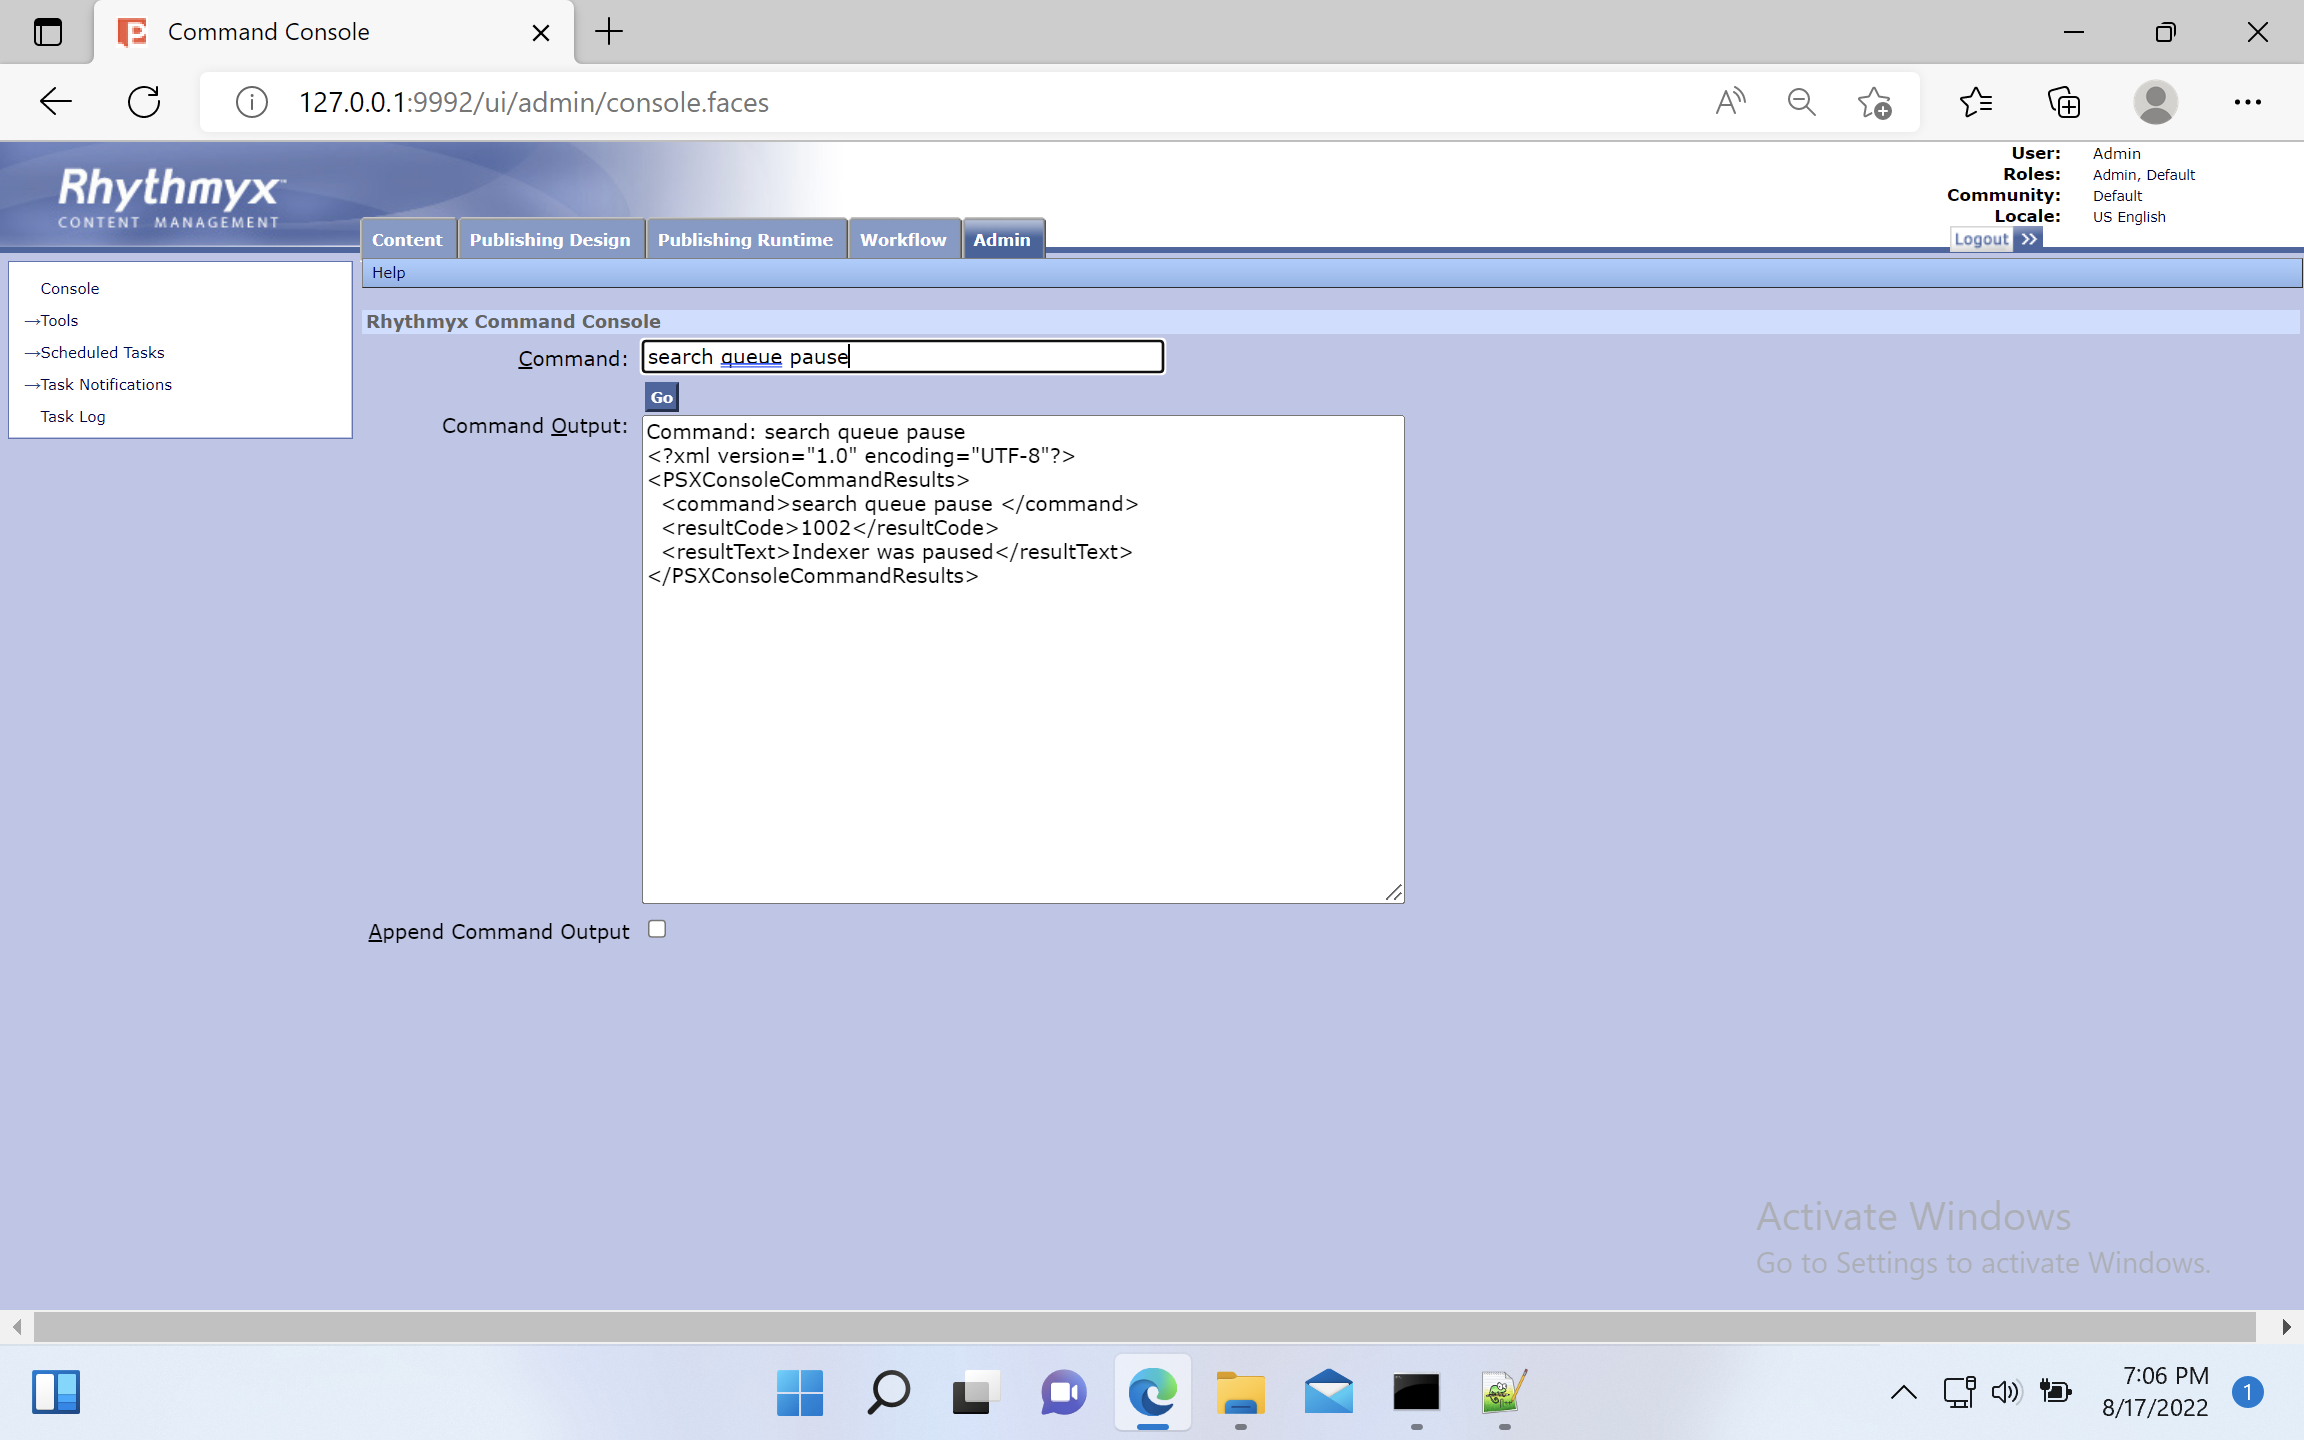Add this page to favorites star icon
The height and width of the screenshot is (1440, 2304).
[x=1874, y=102]
